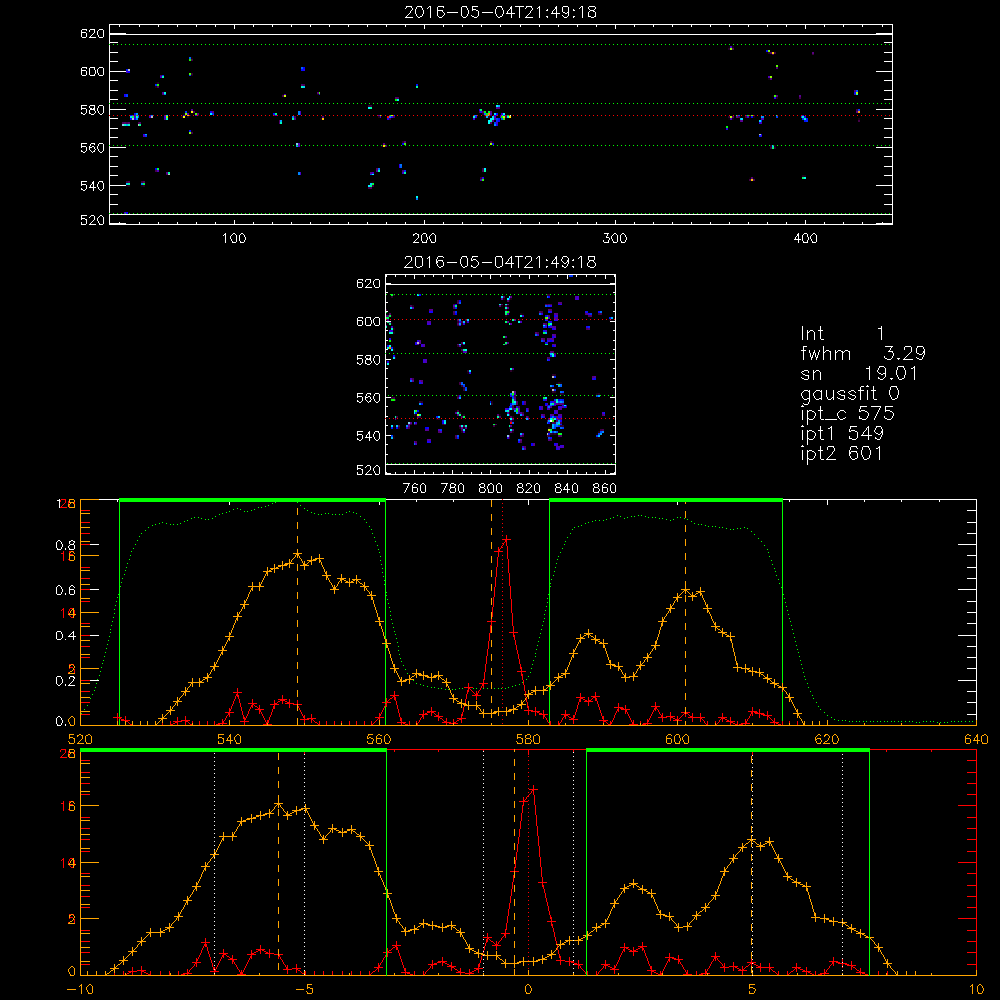1000x1000 pixels.
Task: Click the x-axis label 10 on bottom plot
Action: point(976,990)
